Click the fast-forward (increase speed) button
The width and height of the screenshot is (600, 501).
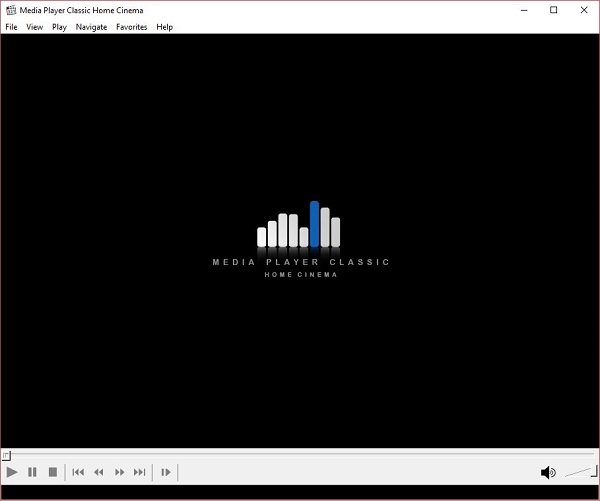coord(120,472)
